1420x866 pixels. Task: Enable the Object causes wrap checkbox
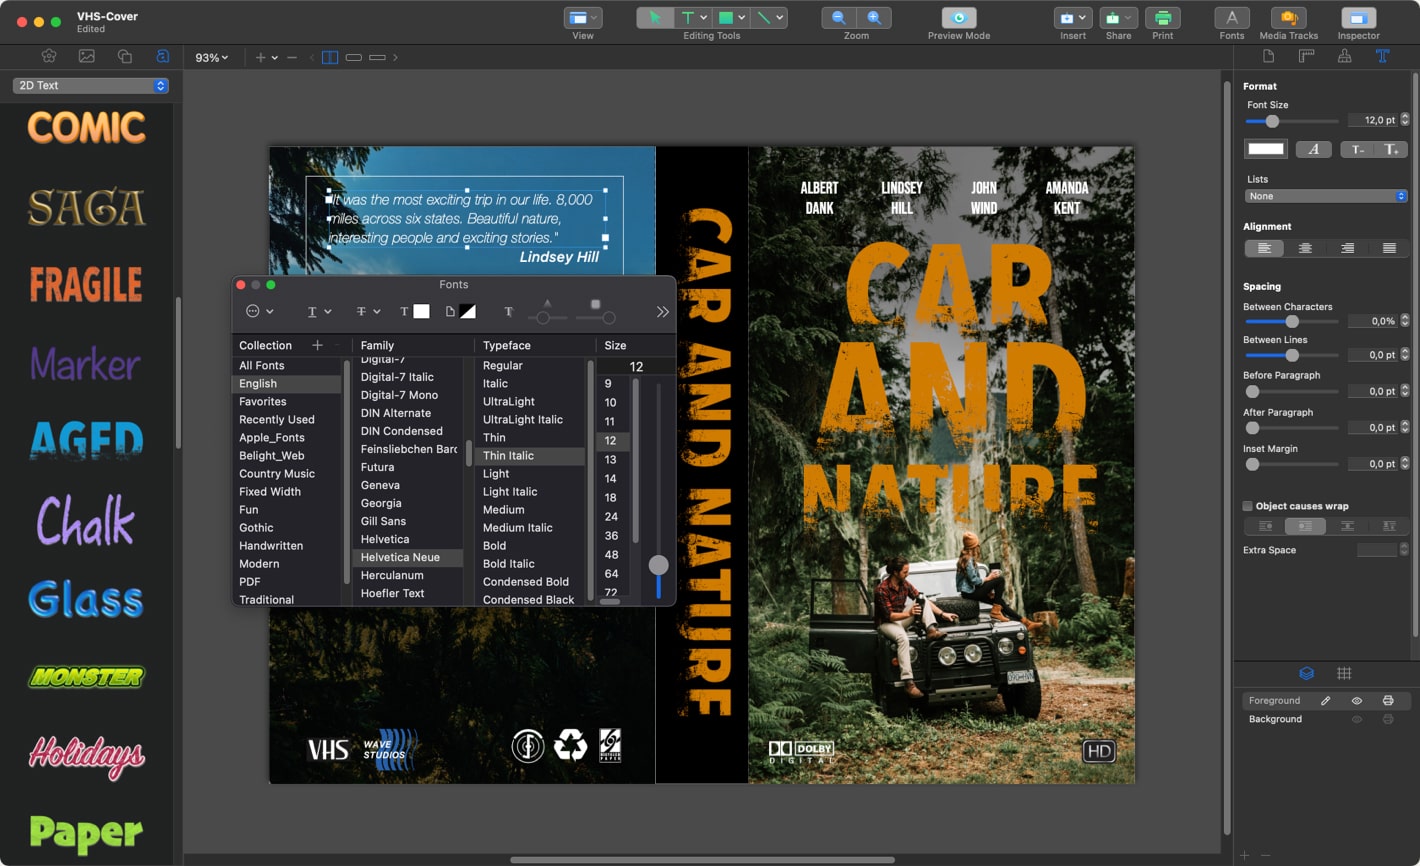[1247, 505]
